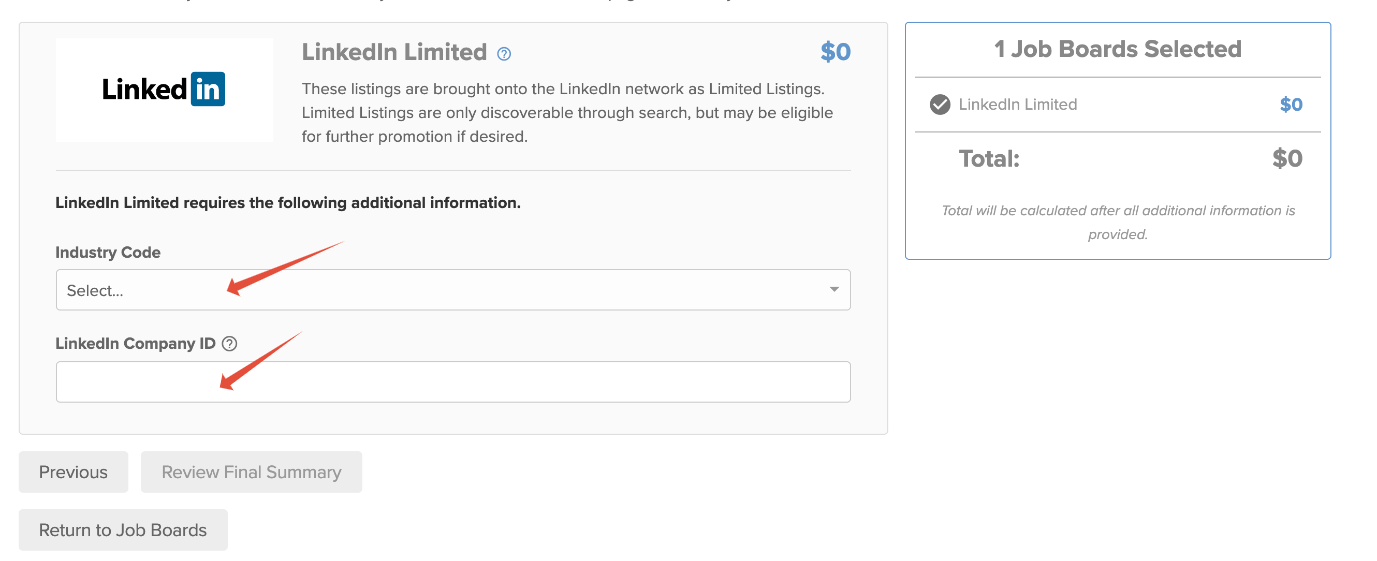This screenshot has height=561, width=1377.
Task: Click the checkmark icon beside LinkedIn Limited summary
Action: point(940,104)
